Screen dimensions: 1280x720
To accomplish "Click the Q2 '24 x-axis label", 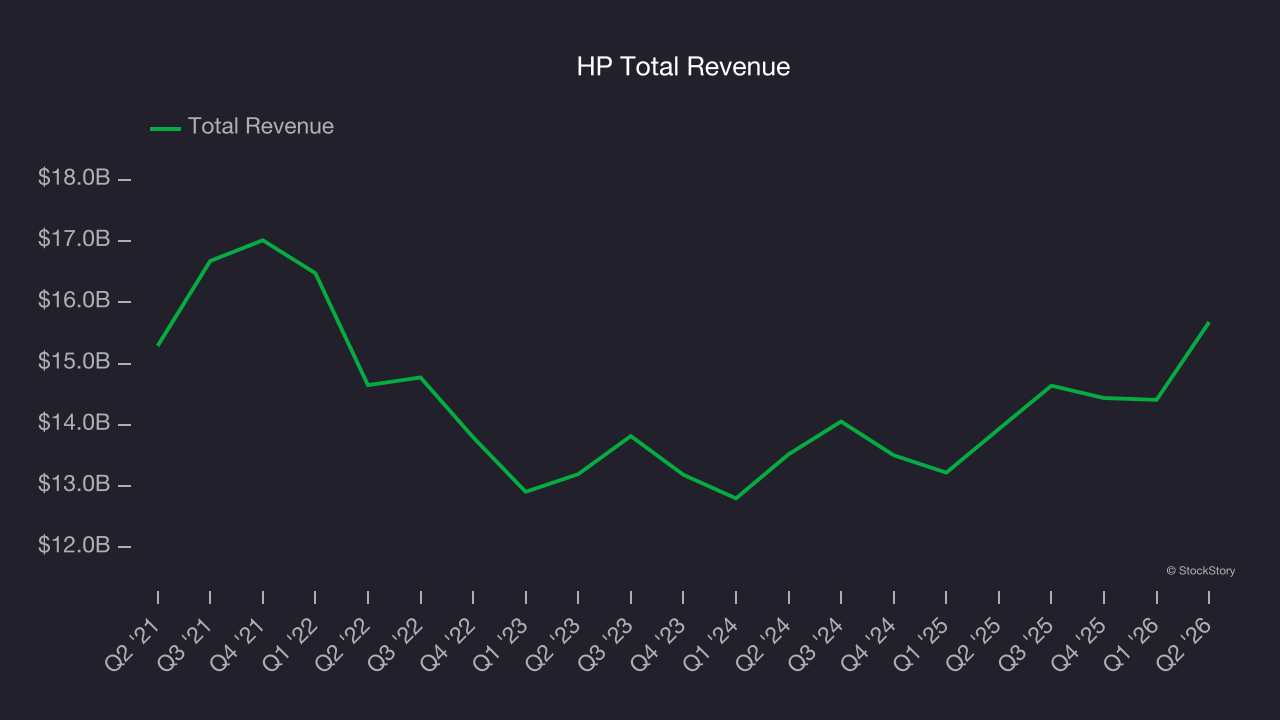I will point(765,643).
